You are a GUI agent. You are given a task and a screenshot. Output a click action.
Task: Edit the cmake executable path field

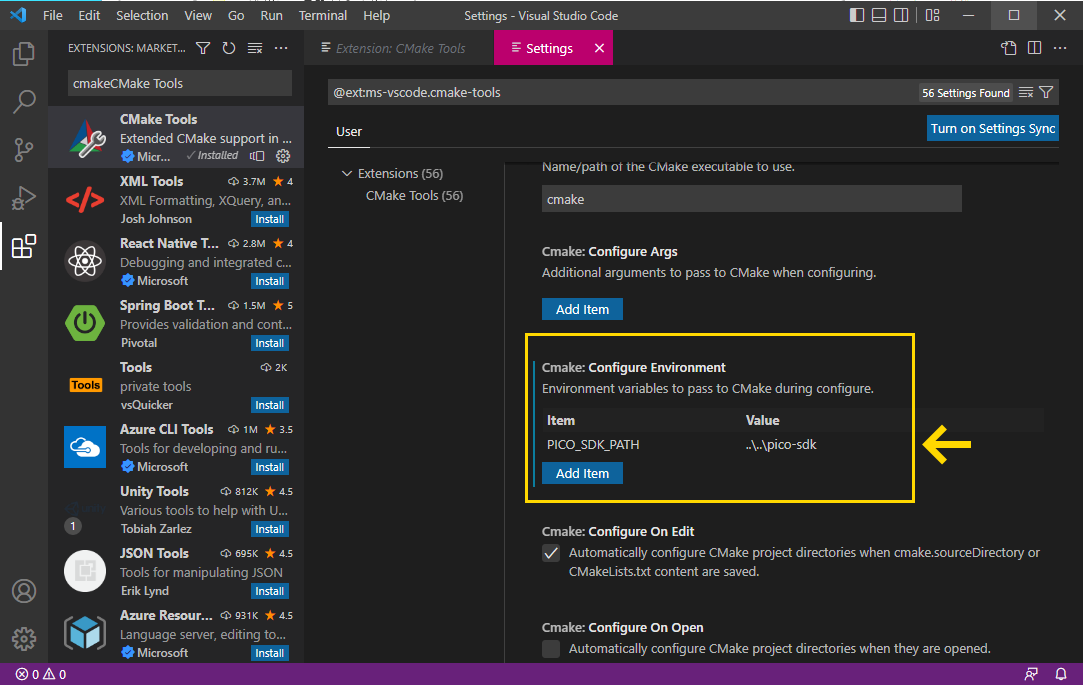[x=751, y=199]
